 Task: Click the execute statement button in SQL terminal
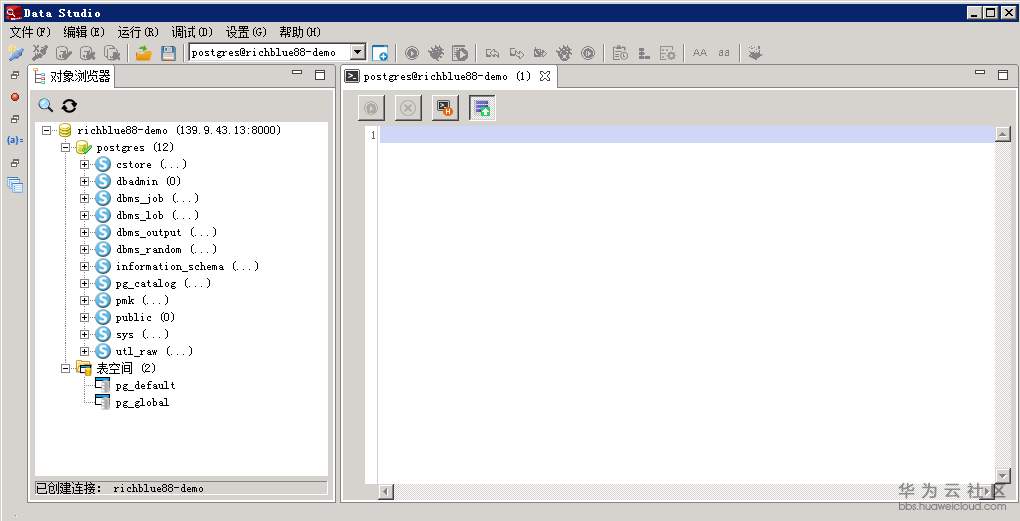[x=371, y=108]
